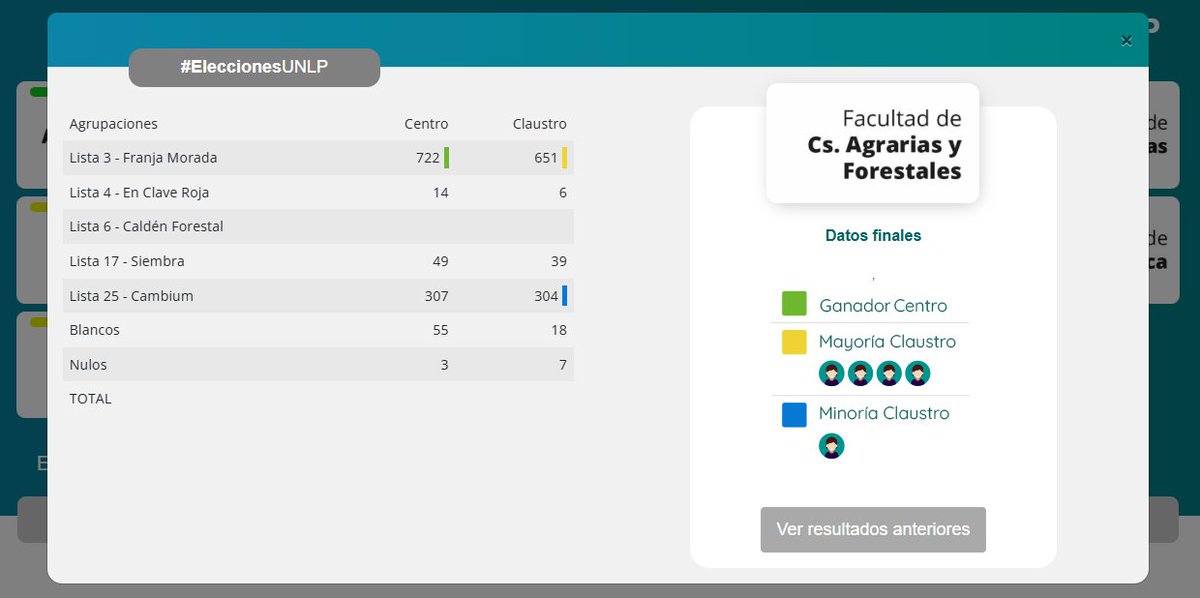Click the Datos finales heading

pos(873,236)
